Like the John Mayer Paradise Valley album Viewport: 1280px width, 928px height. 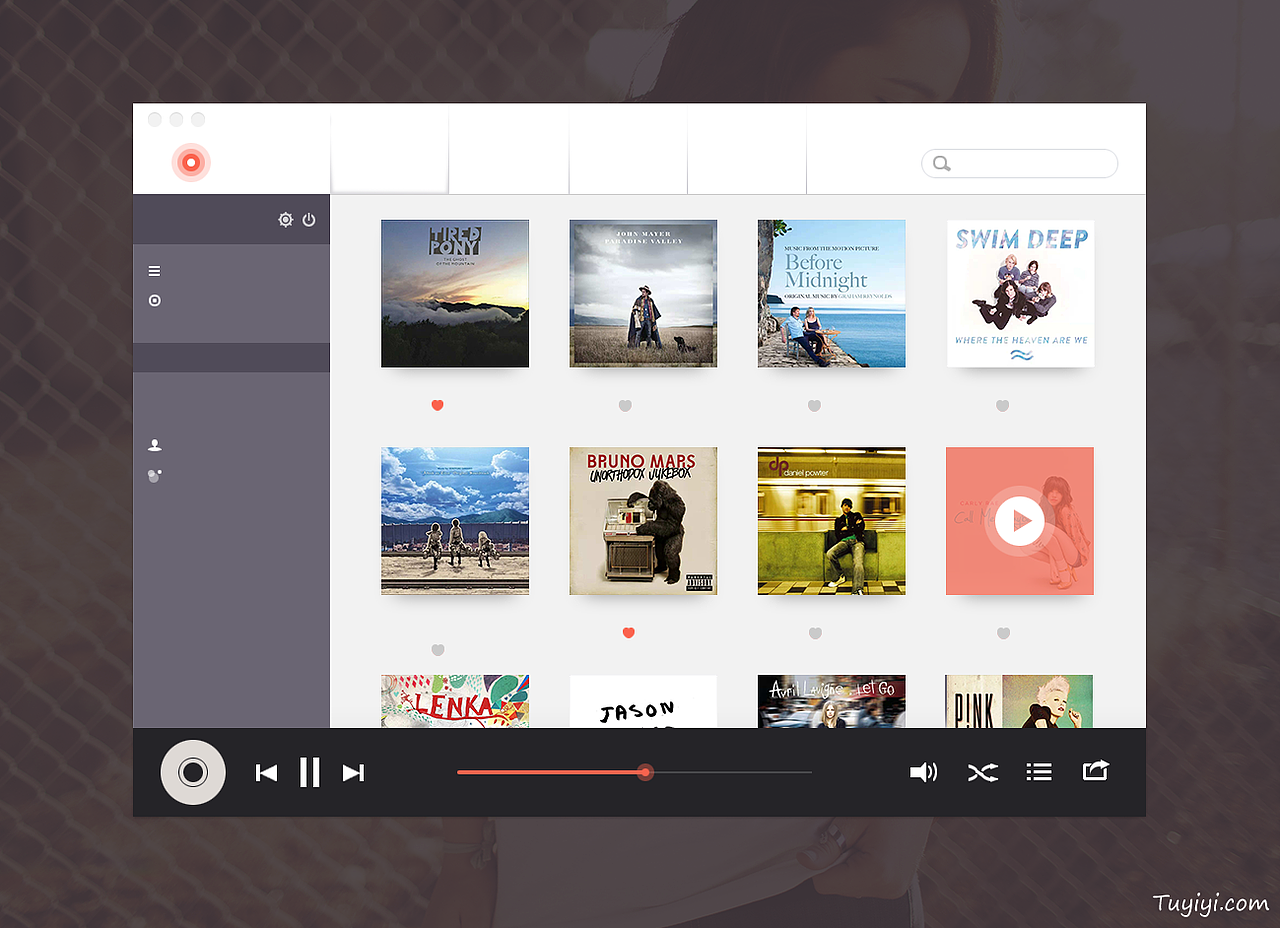coord(625,405)
